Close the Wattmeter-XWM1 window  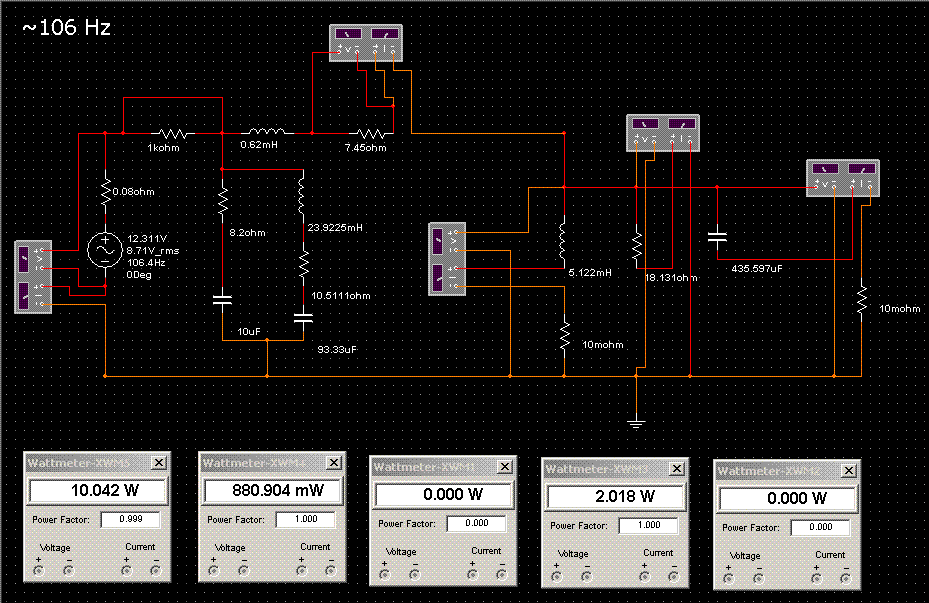point(505,467)
